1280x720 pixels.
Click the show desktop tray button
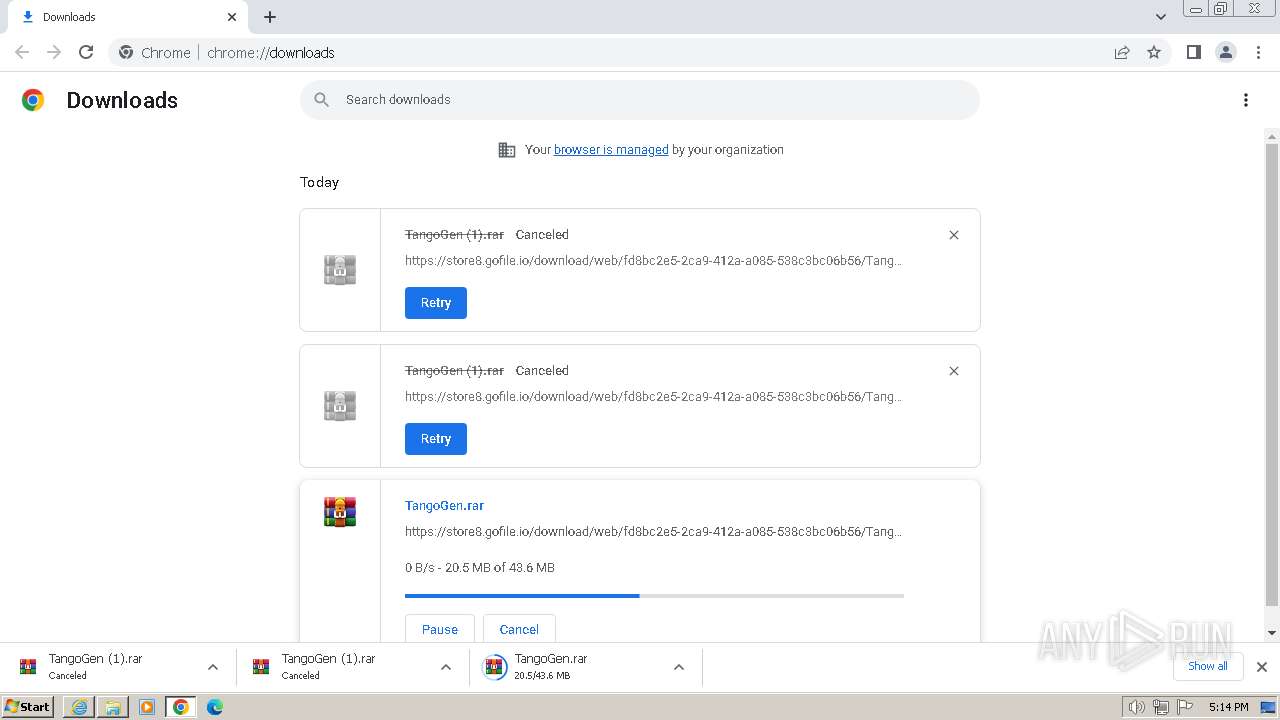pyautogui.click(x=1268, y=707)
